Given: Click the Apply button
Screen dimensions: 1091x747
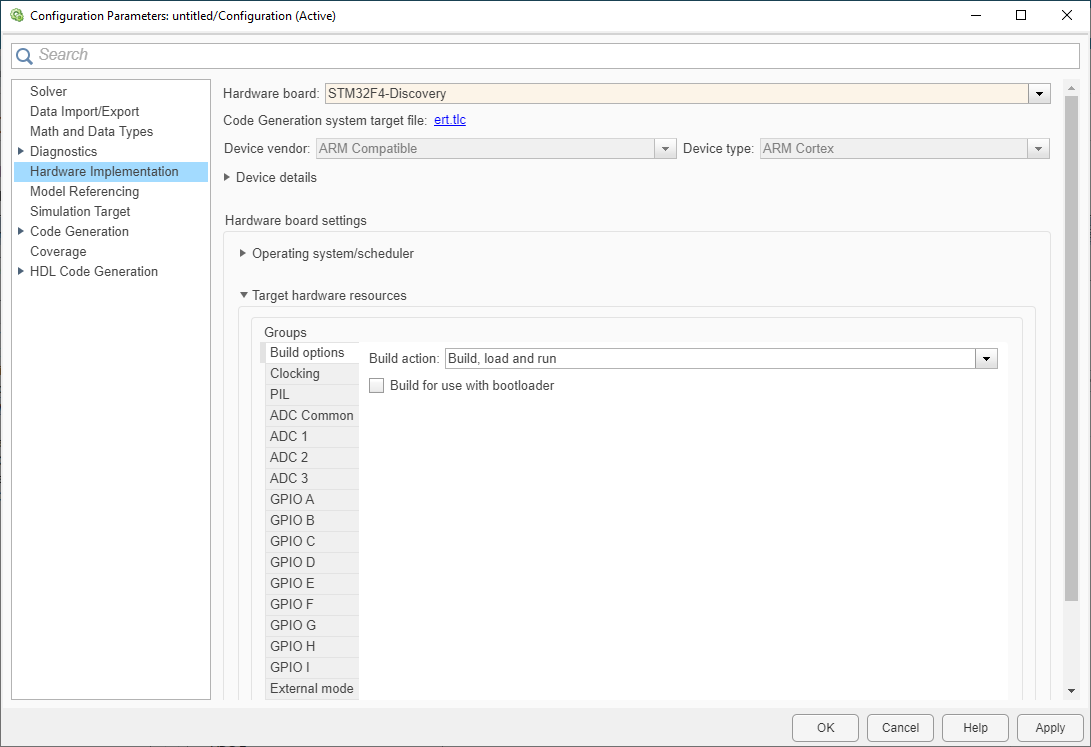Looking at the screenshot, I should (1049, 728).
